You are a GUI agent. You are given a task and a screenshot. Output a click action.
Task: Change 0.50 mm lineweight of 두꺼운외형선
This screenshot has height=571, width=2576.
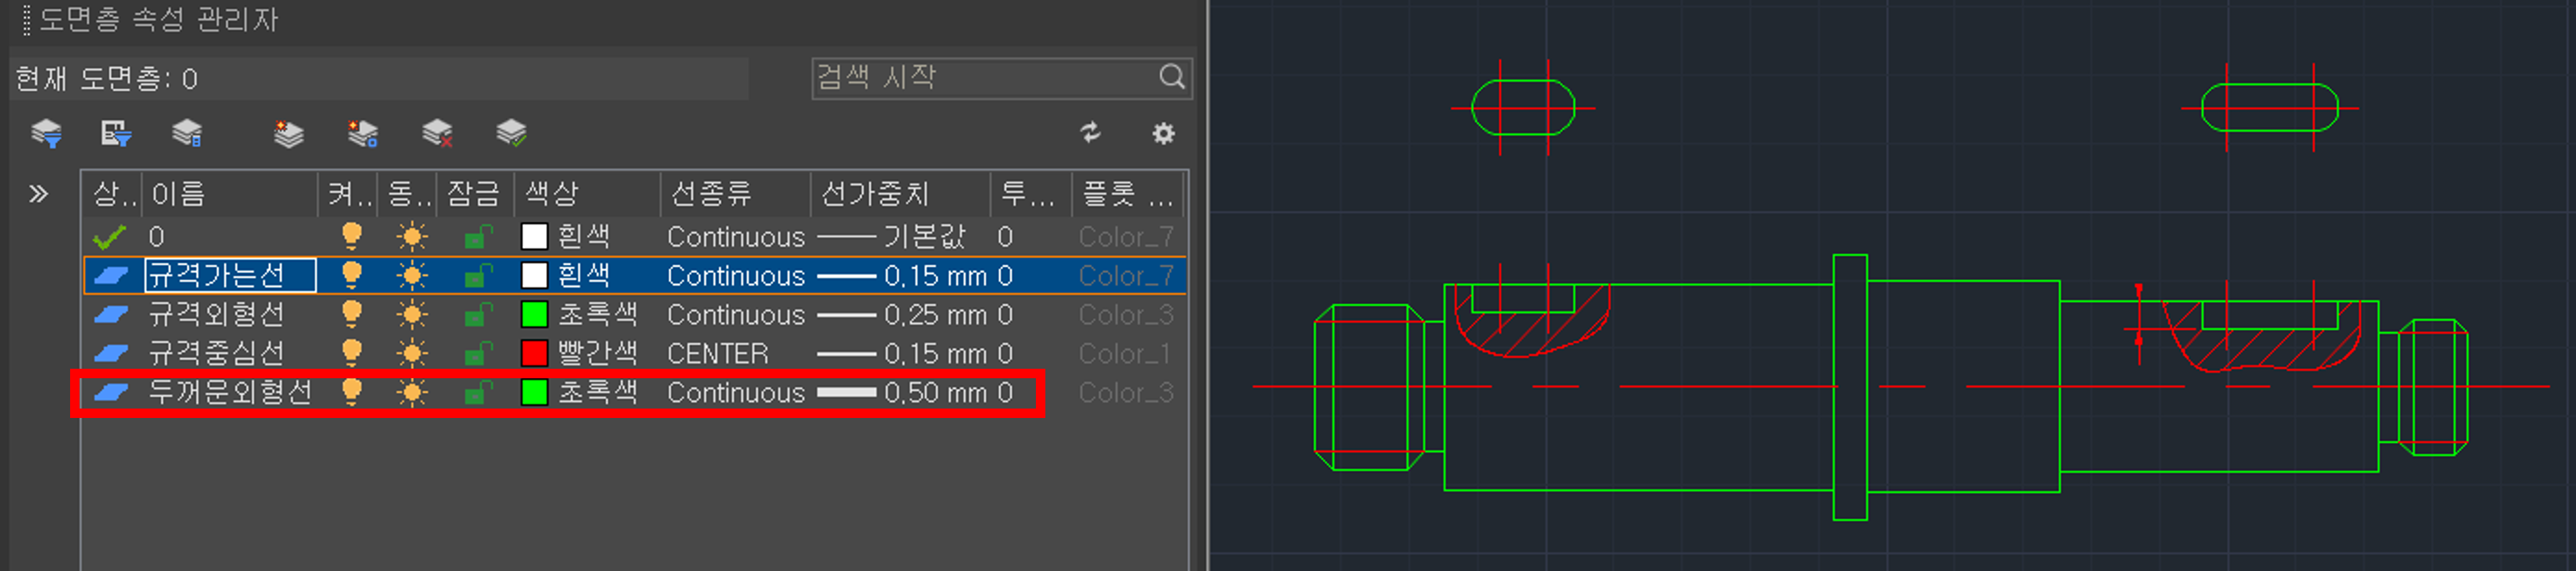click(902, 393)
